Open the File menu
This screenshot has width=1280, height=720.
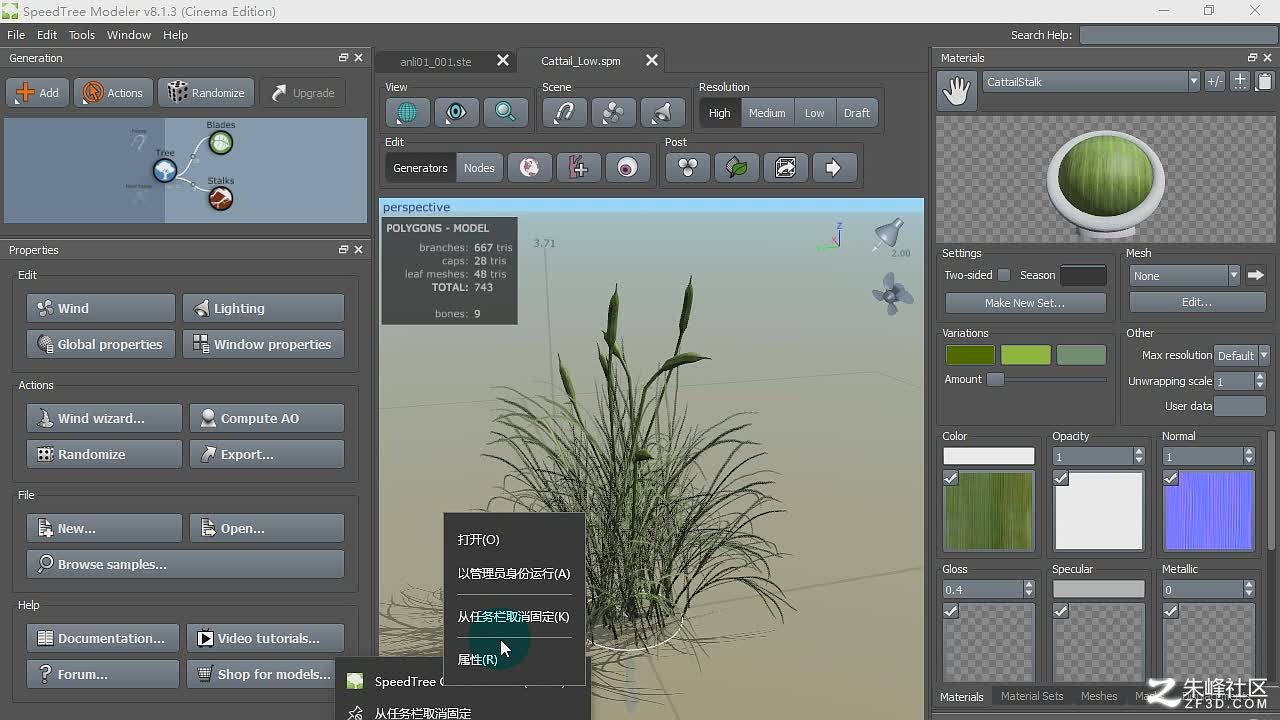16,35
